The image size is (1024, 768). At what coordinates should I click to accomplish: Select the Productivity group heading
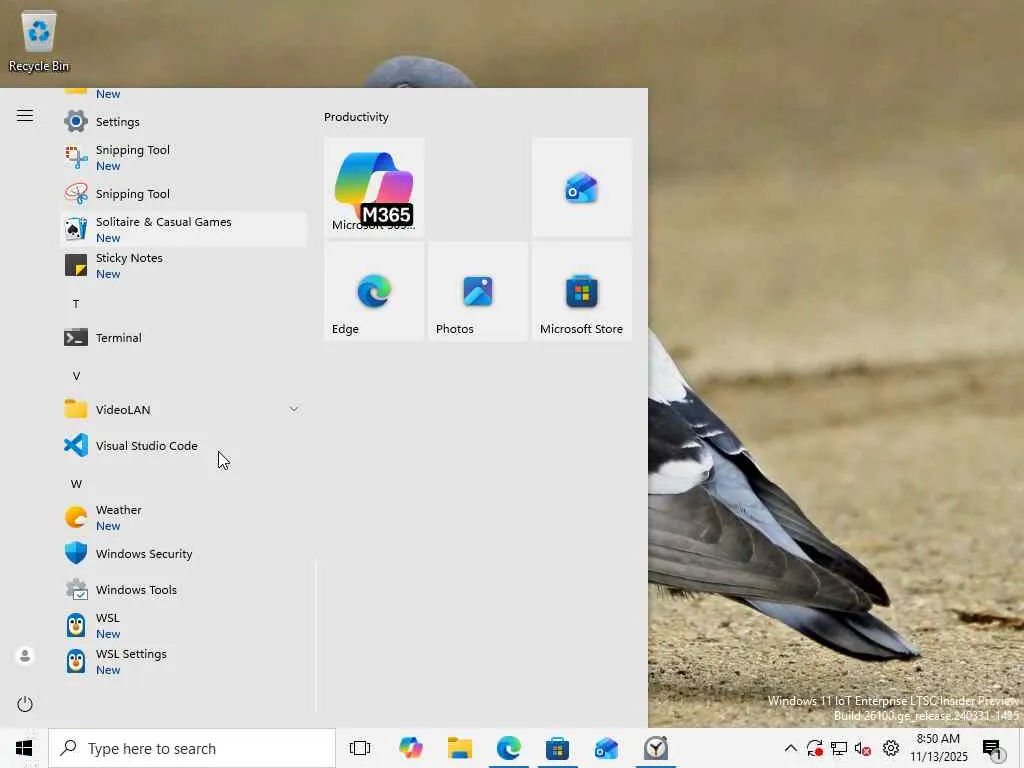tap(356, 117)
